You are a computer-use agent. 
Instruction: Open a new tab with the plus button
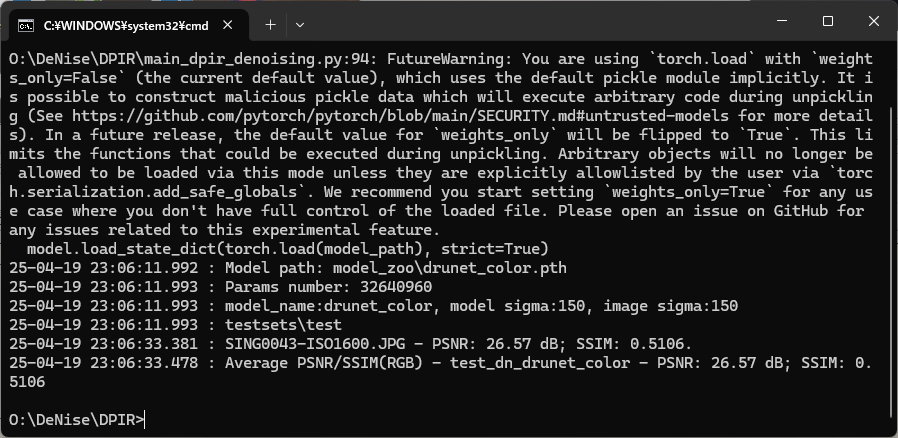[x=270, y=25]
